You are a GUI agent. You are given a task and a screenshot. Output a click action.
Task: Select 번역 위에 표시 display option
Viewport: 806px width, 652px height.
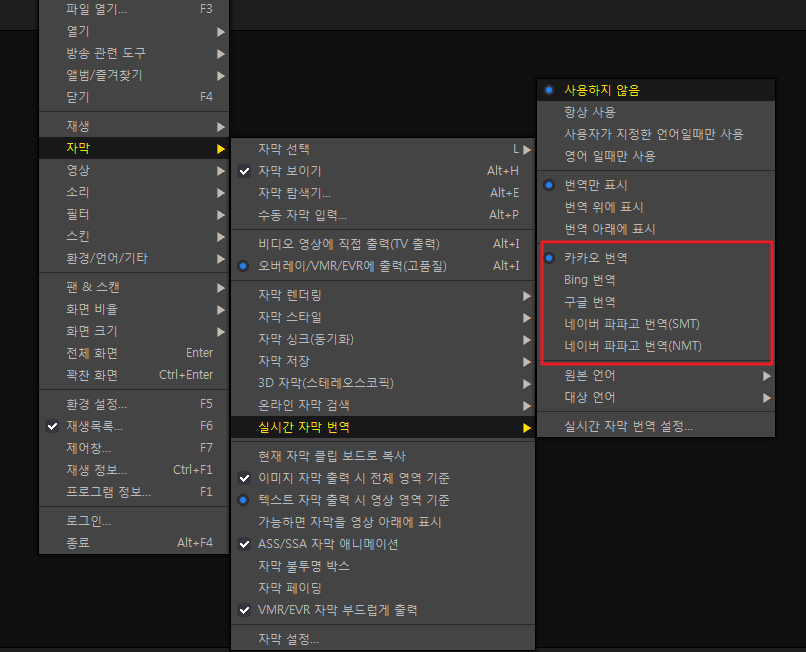pyautogui.click(x=656, y=207)
